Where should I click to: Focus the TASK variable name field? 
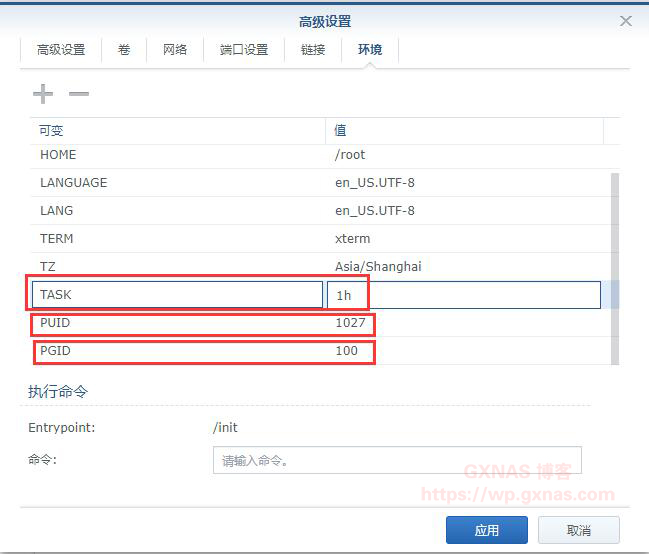pyautogui.click(x=177, y=295)
